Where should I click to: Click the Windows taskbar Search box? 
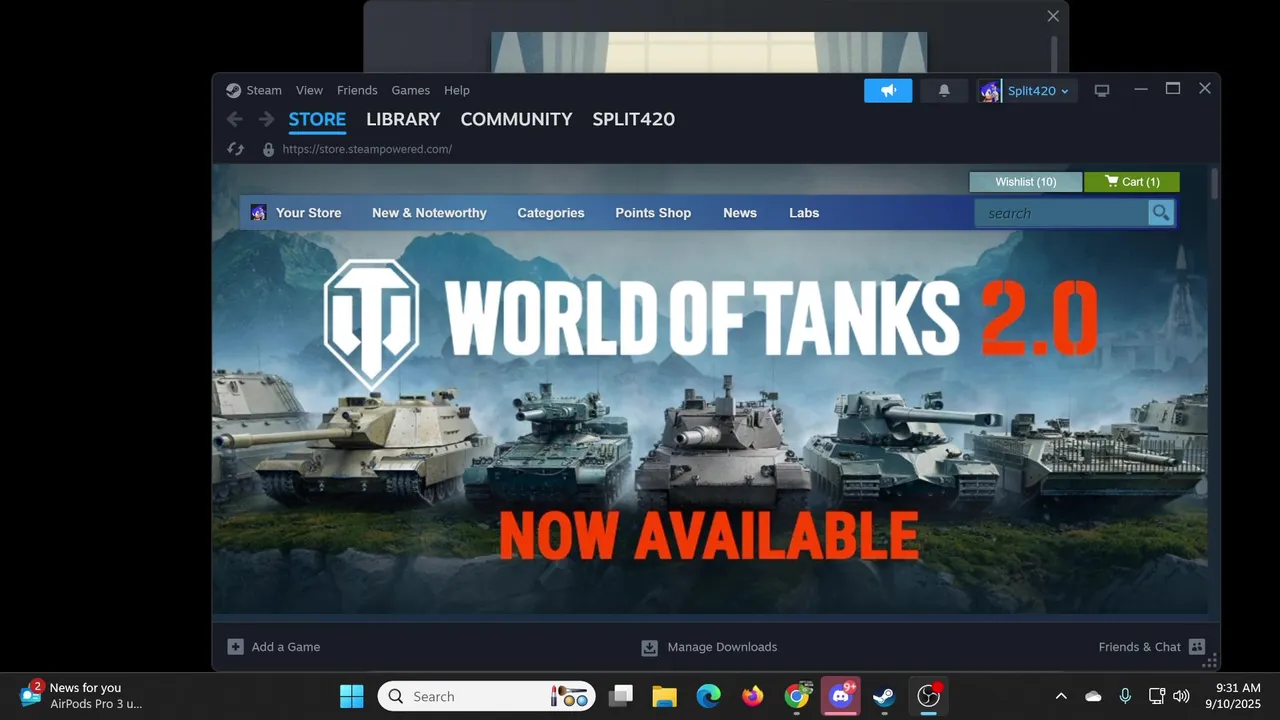tap(487, 696)
